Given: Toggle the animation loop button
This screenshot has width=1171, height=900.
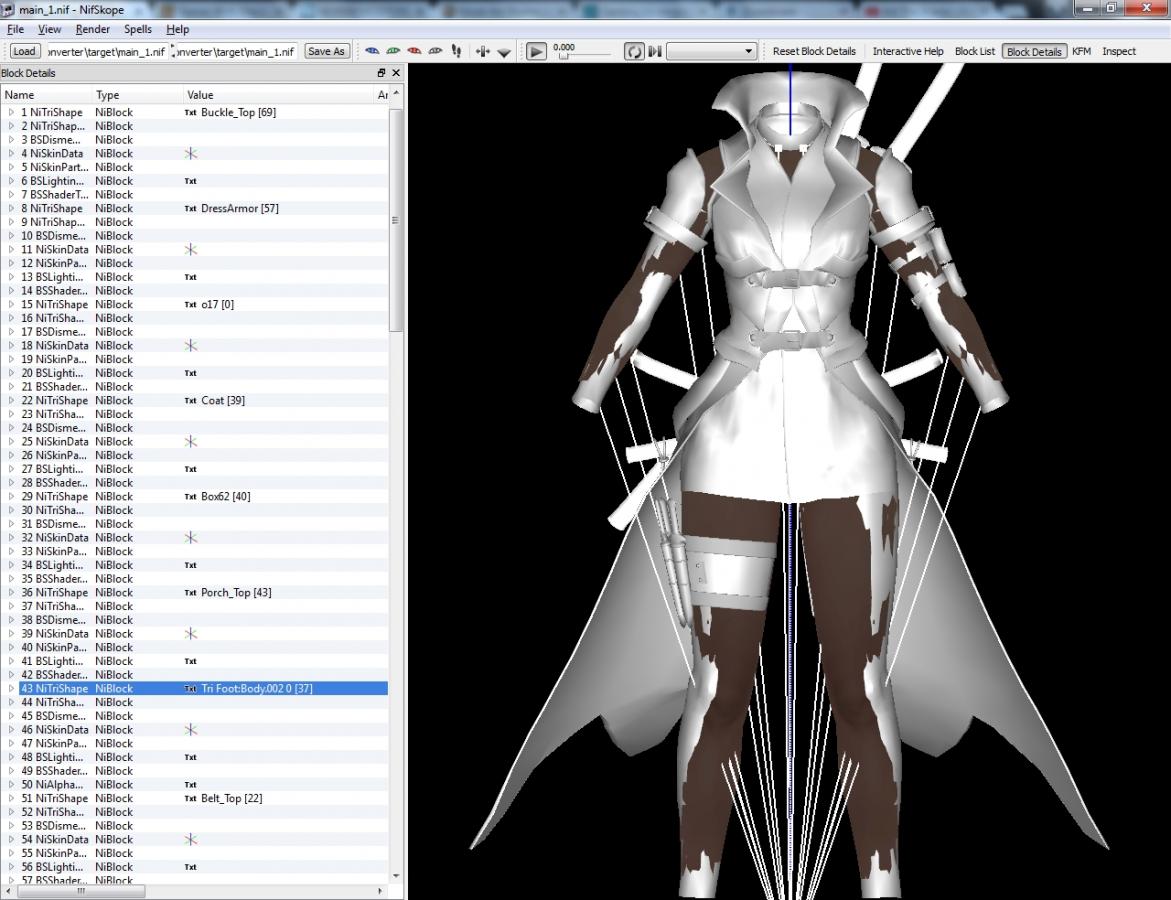Looking at the screenshot, I should coord(634,51).
